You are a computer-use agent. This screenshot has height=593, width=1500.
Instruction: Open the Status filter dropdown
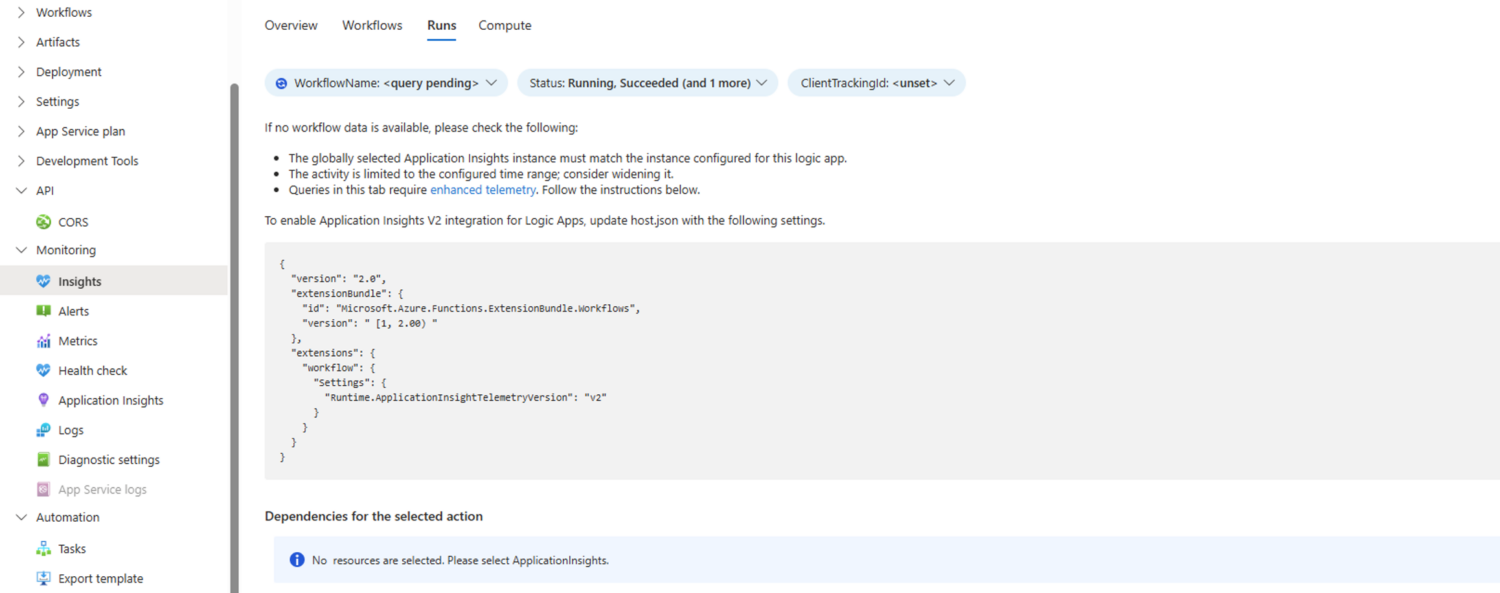(647, 83)
